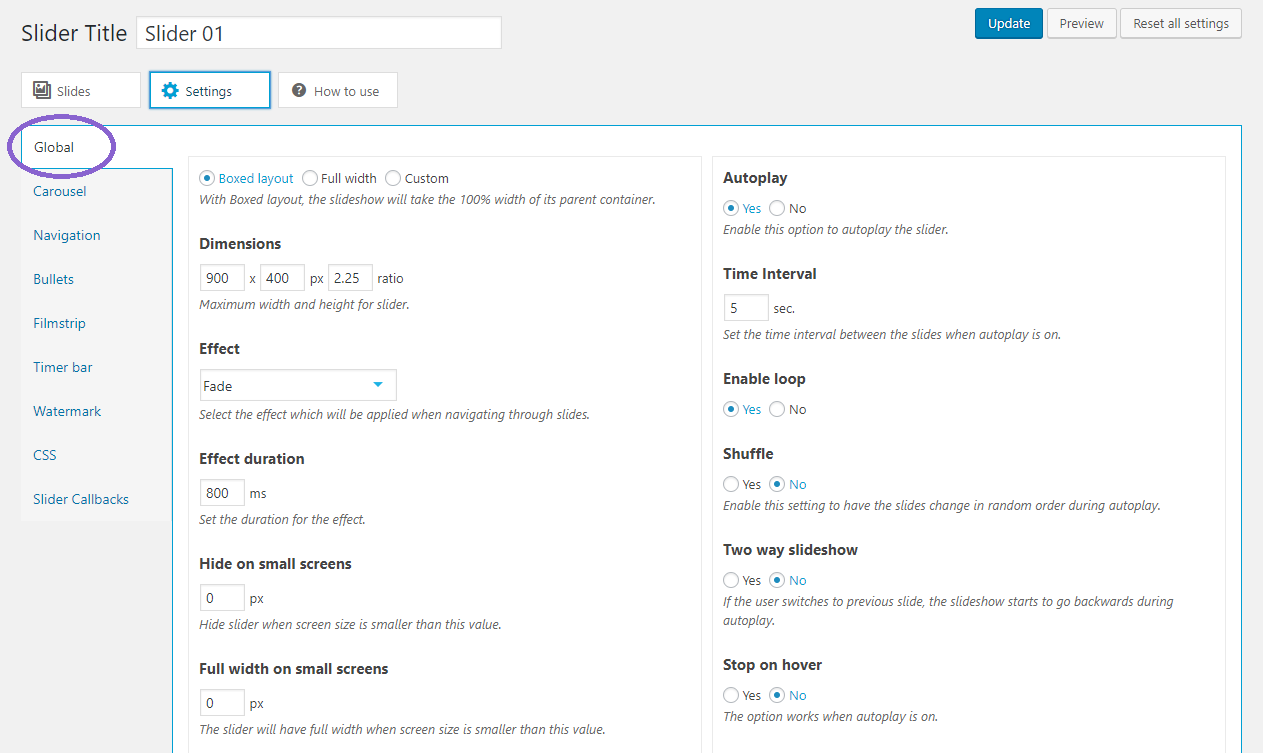This screenshot has height=753, width=1263.
Task: Select the Global settings section
Action: pos(54,147)
